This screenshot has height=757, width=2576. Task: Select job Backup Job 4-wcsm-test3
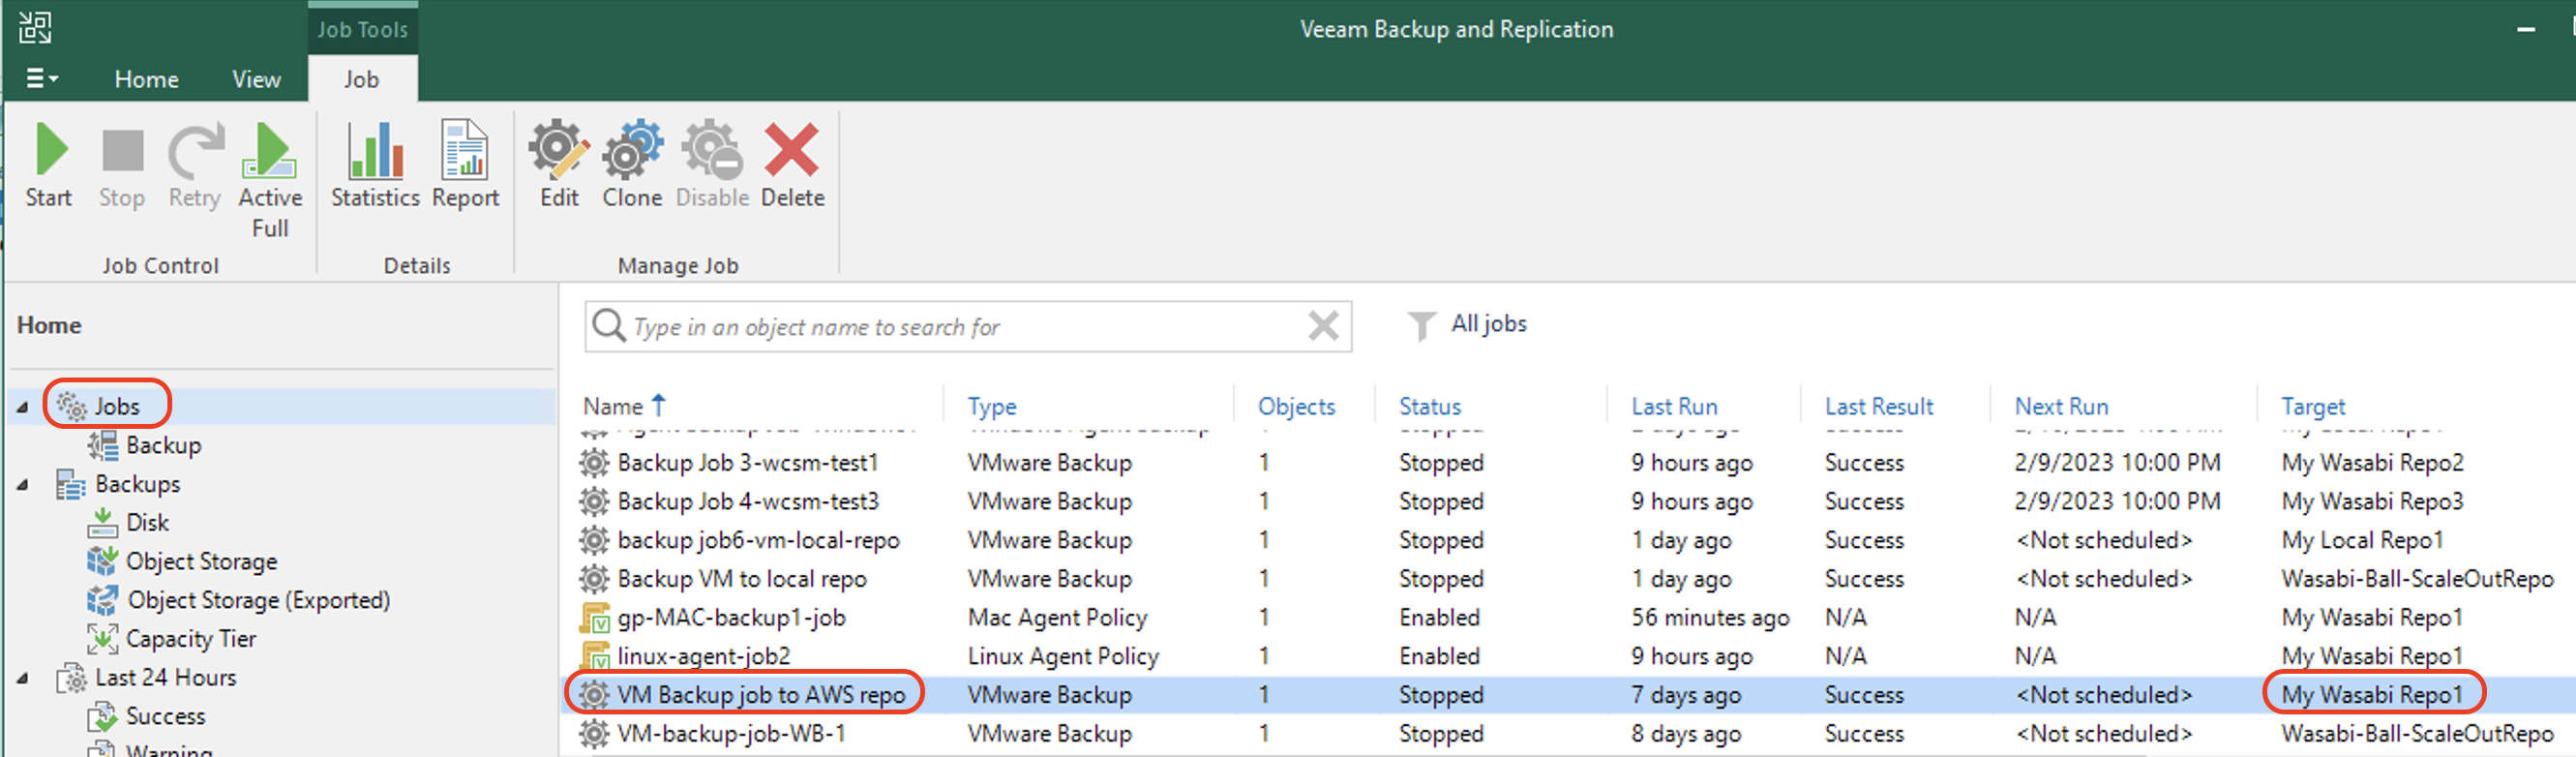pos(1567,501)
